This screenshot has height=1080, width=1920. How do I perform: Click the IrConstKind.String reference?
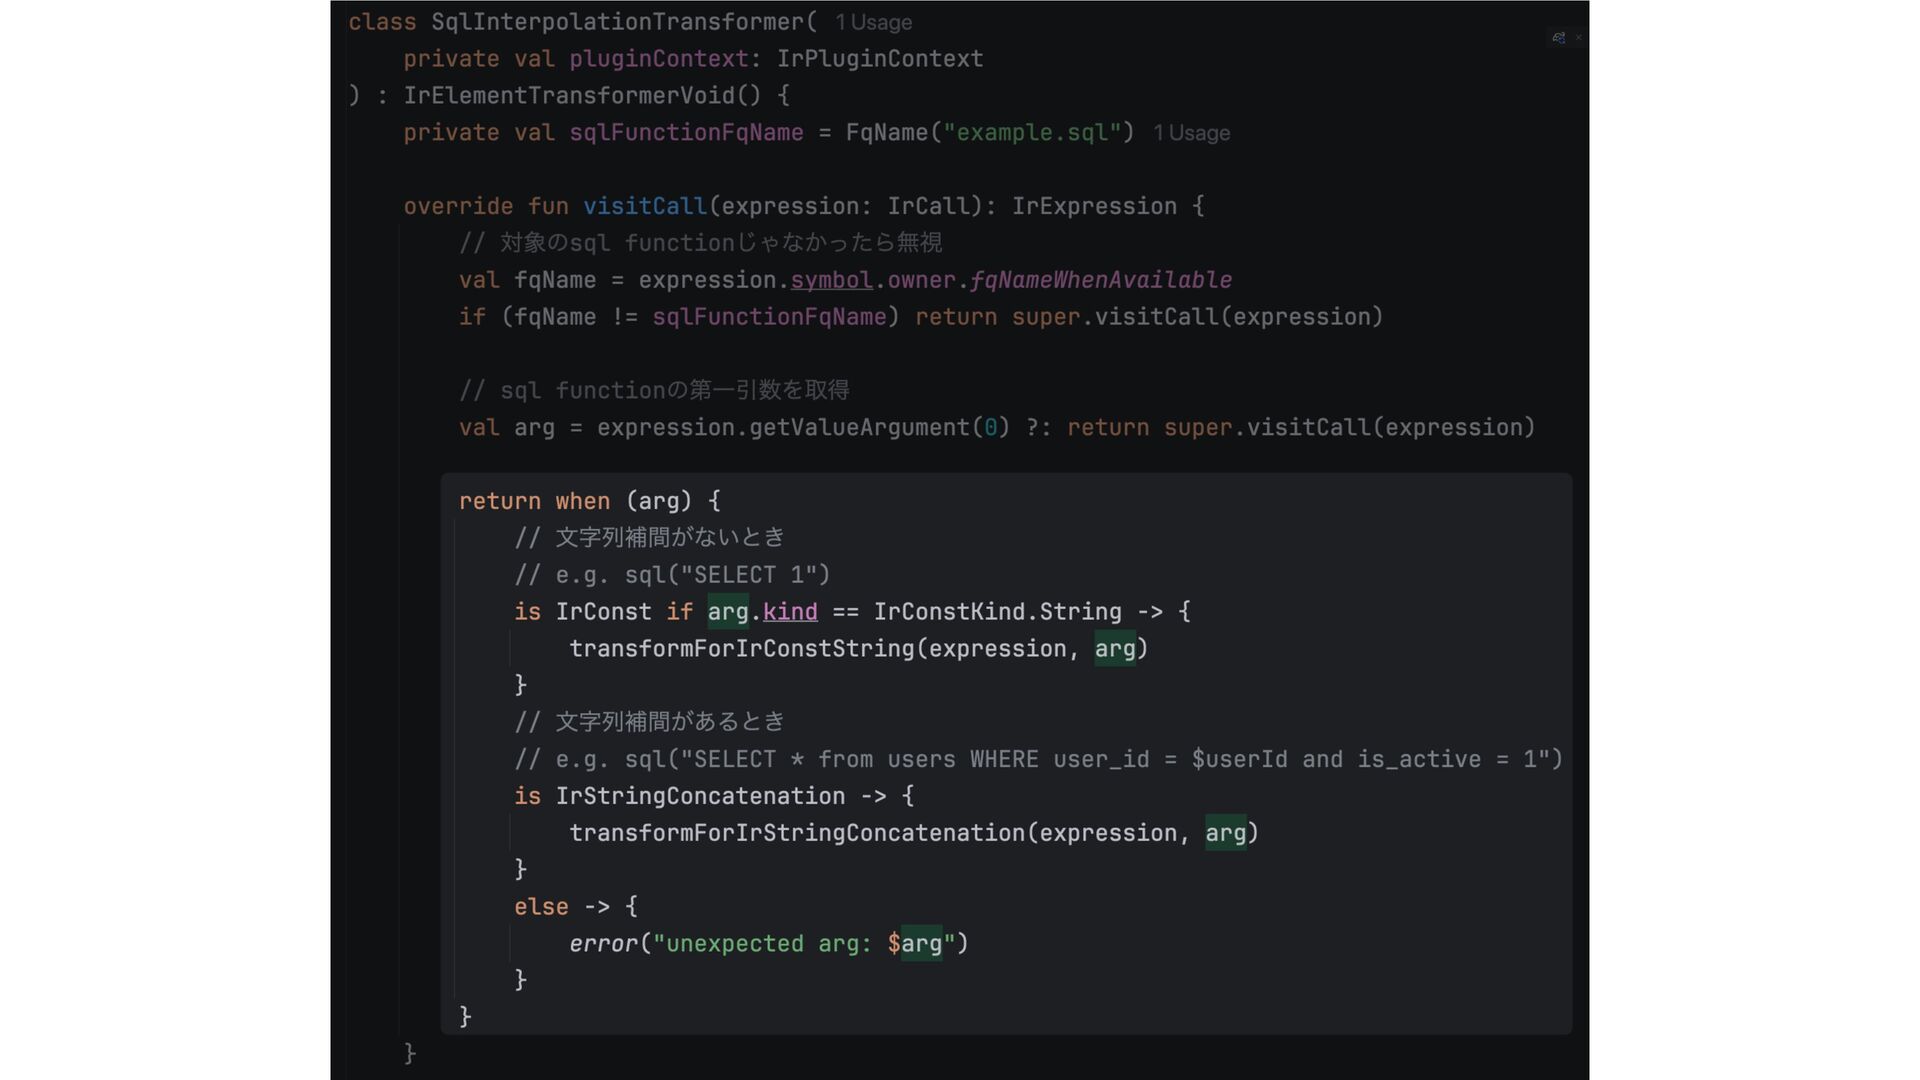(996, 612)
